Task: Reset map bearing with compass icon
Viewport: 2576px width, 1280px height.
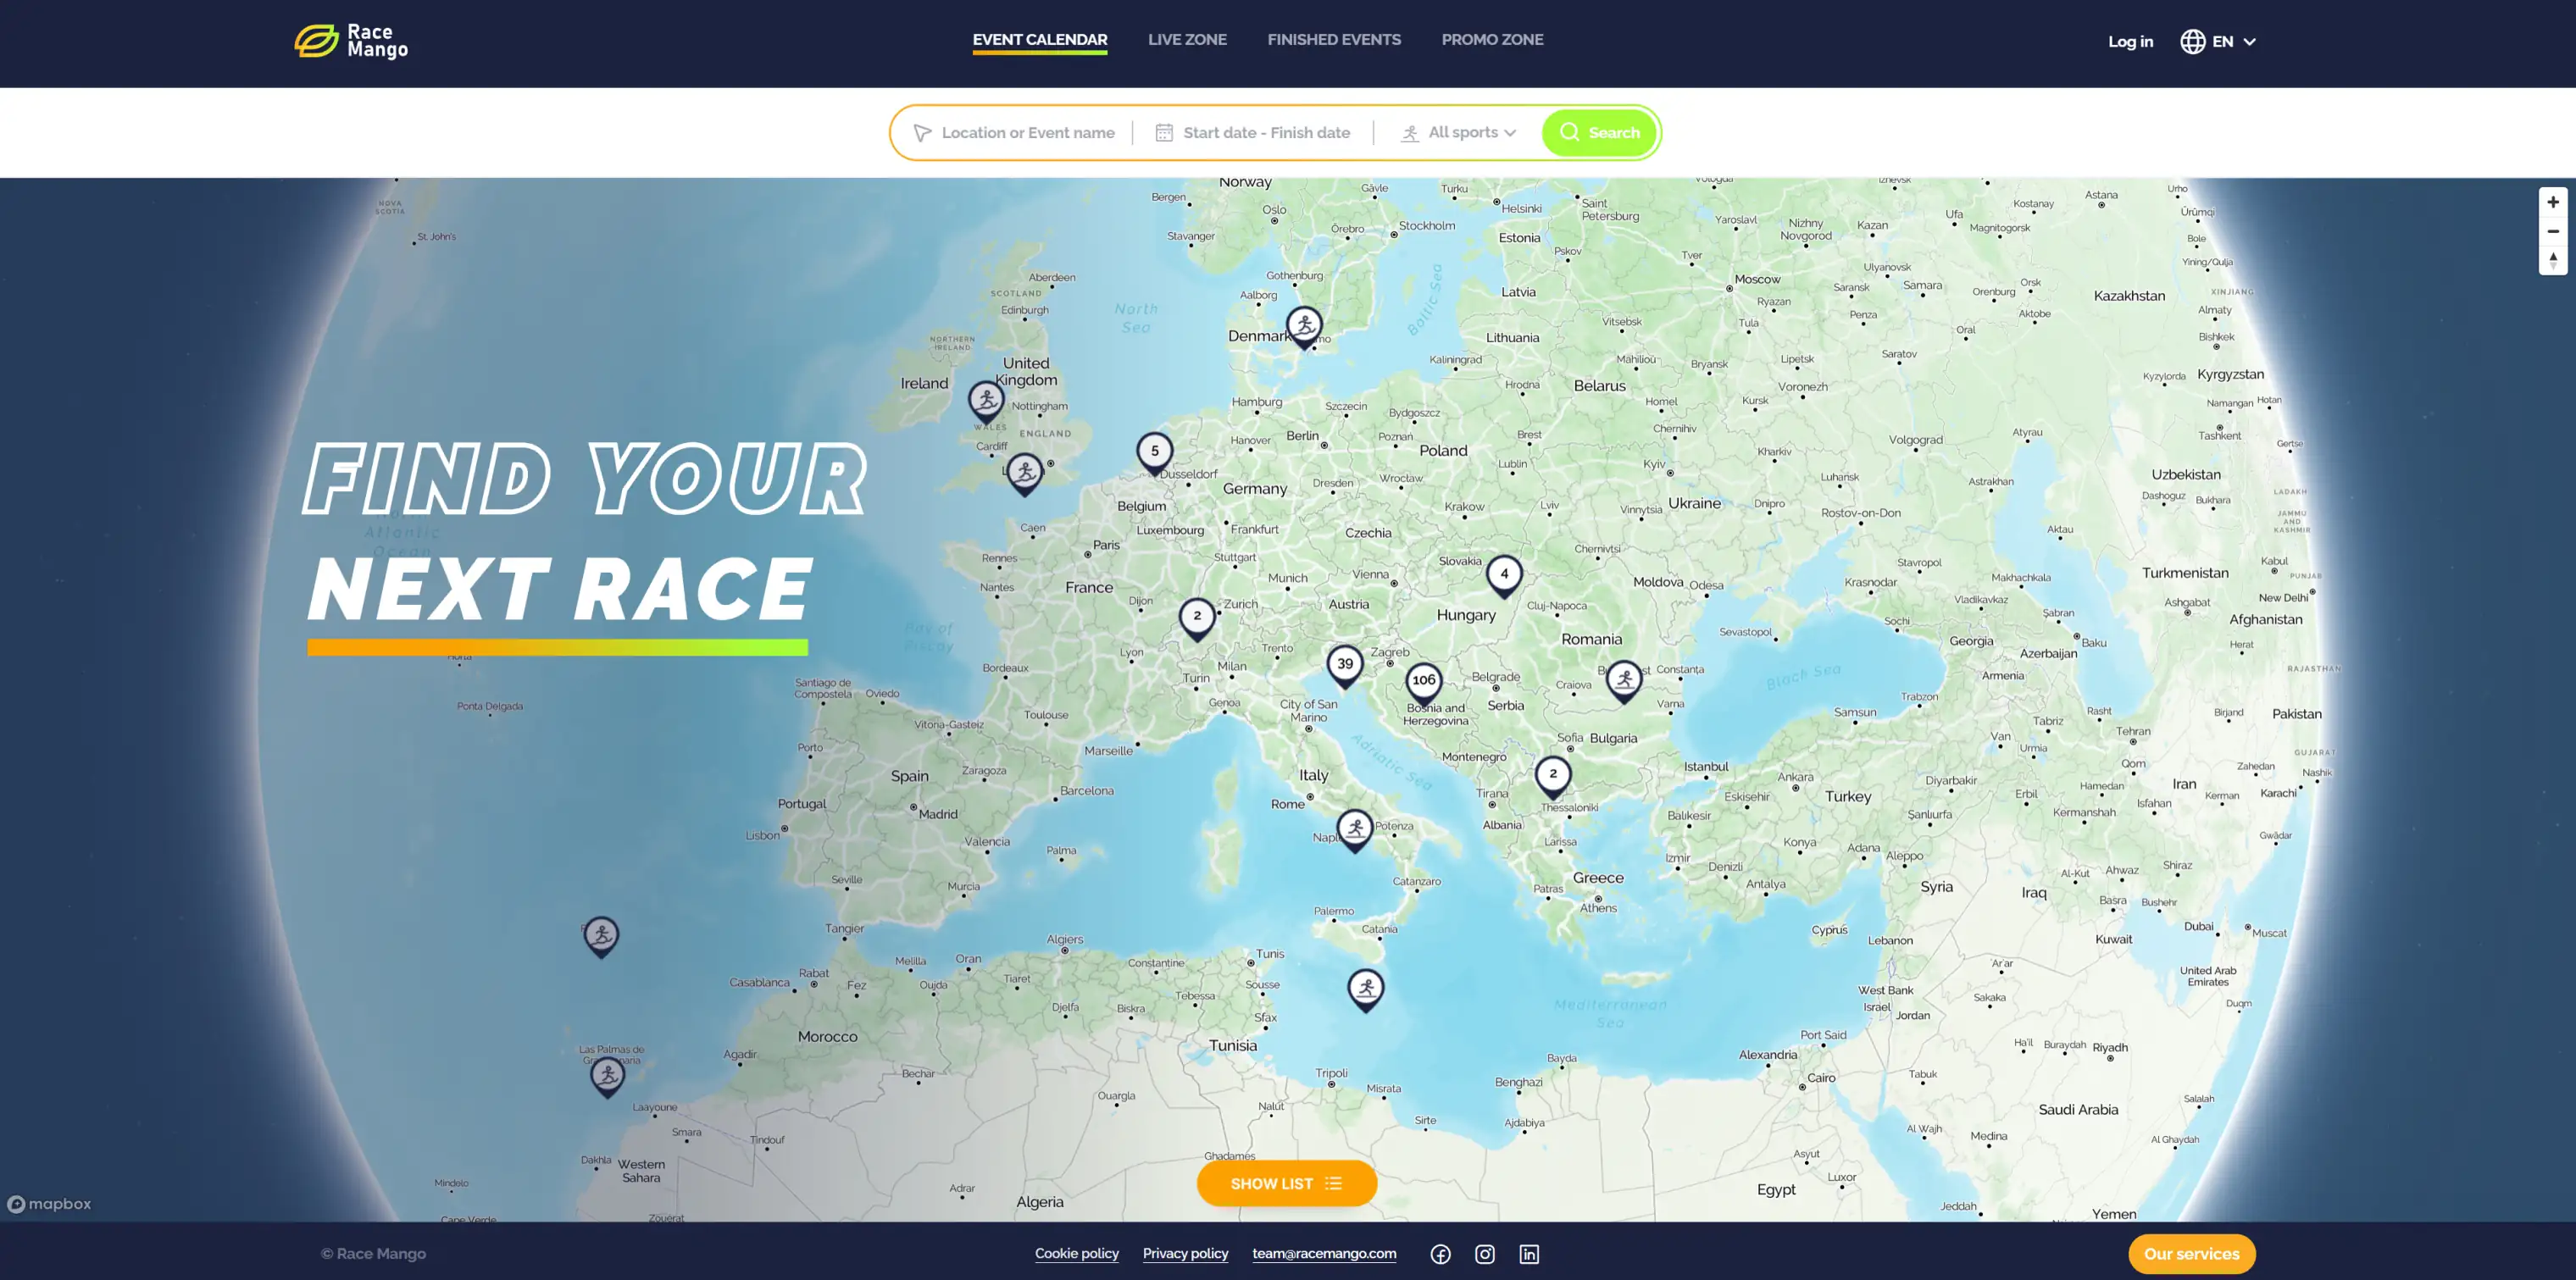Action: pyautogui.click(x=2552, y=260)
